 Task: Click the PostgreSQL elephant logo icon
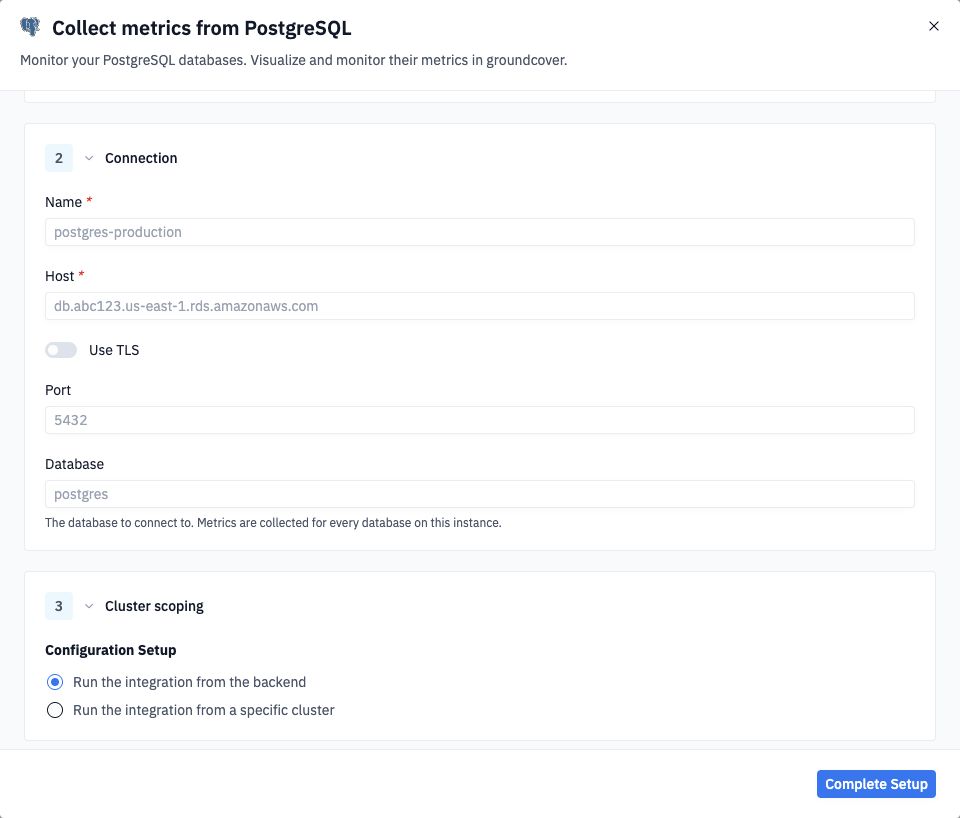[x=30, y=27]
